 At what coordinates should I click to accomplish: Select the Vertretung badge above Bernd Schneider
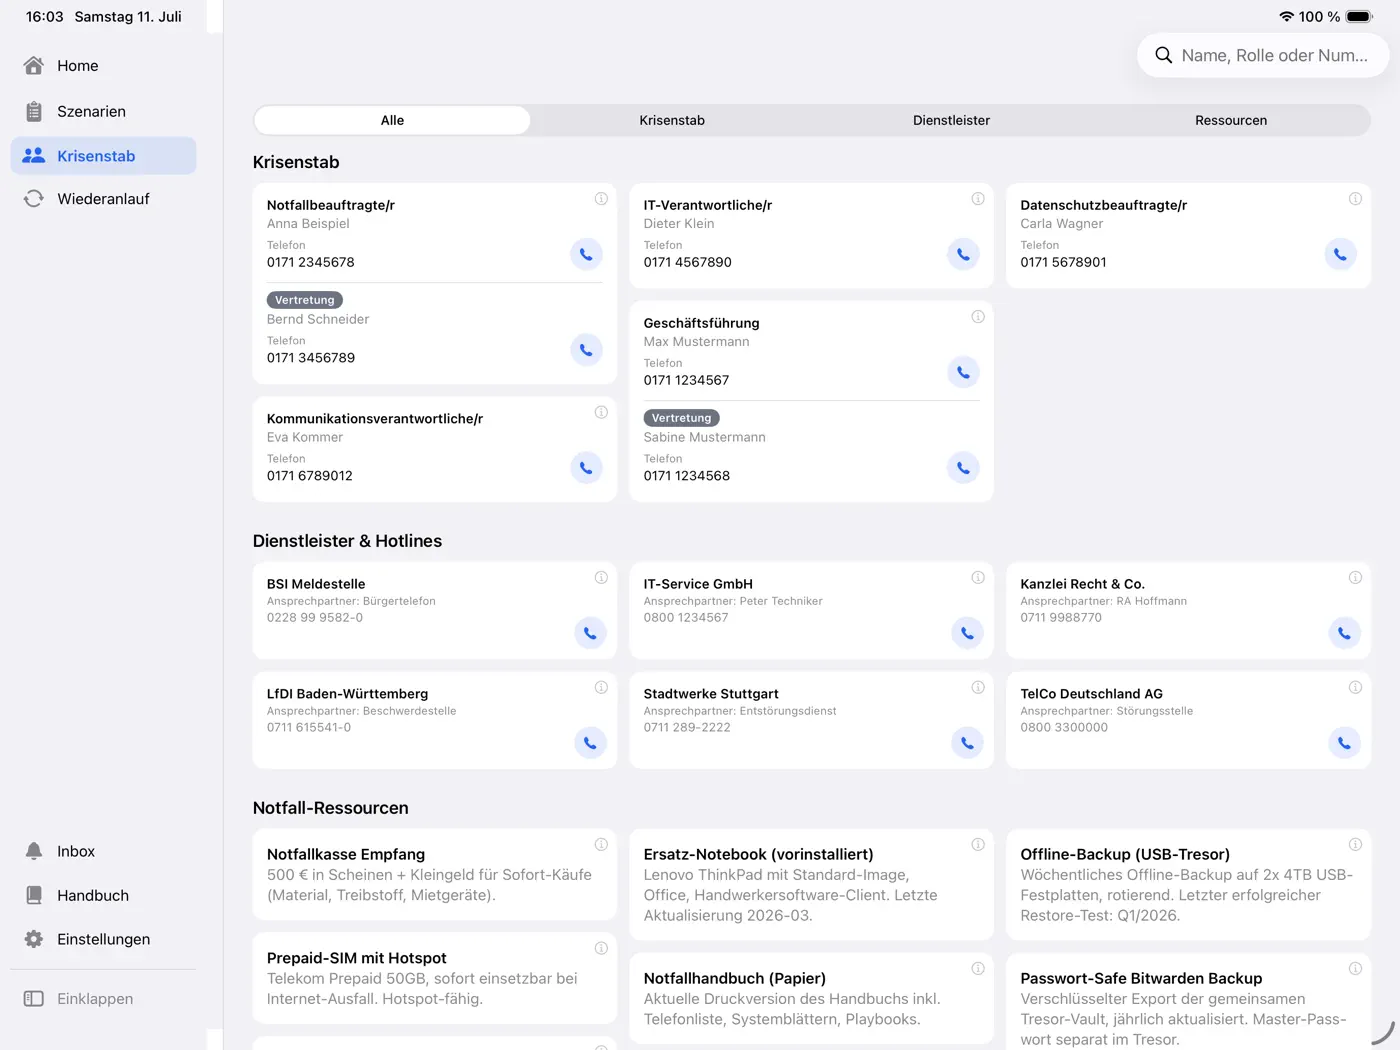point(305,300)
